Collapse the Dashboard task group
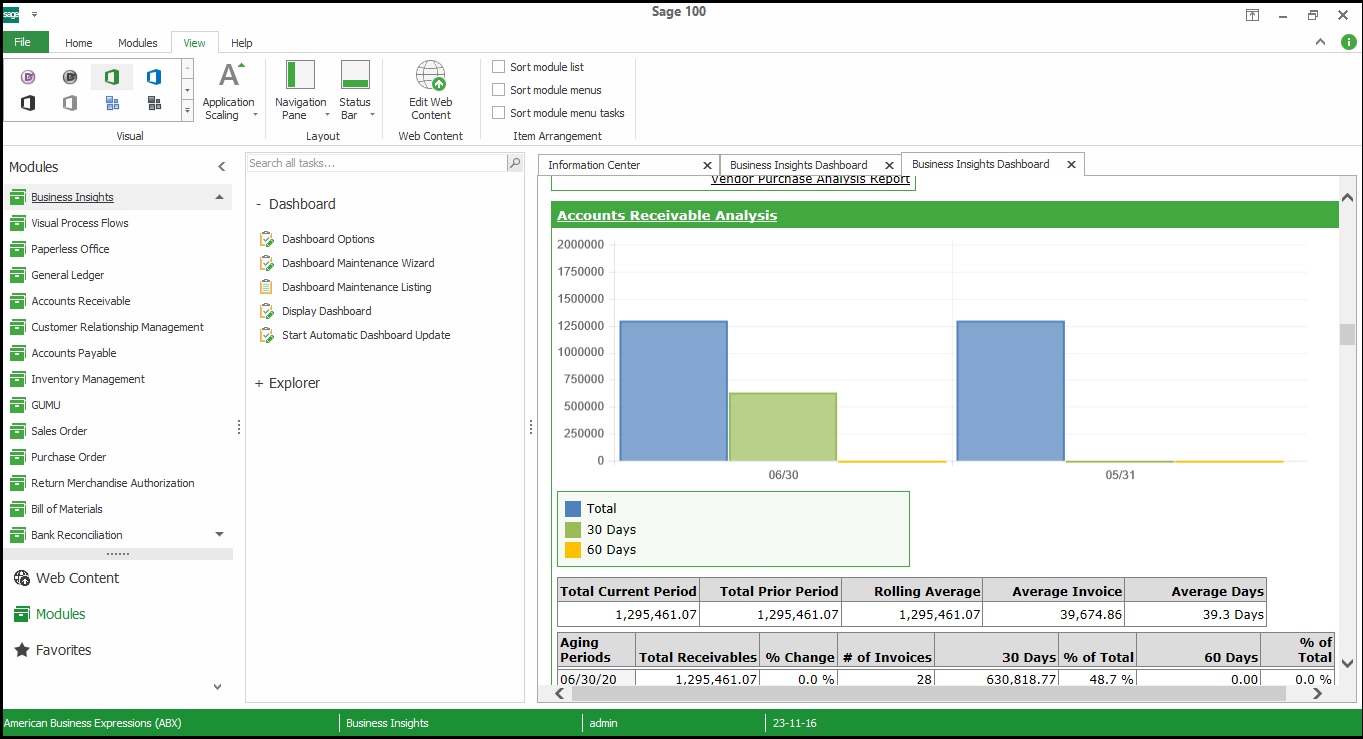Image resolution: width=1363 pixels, height=739 pixels. pos(259,204)
